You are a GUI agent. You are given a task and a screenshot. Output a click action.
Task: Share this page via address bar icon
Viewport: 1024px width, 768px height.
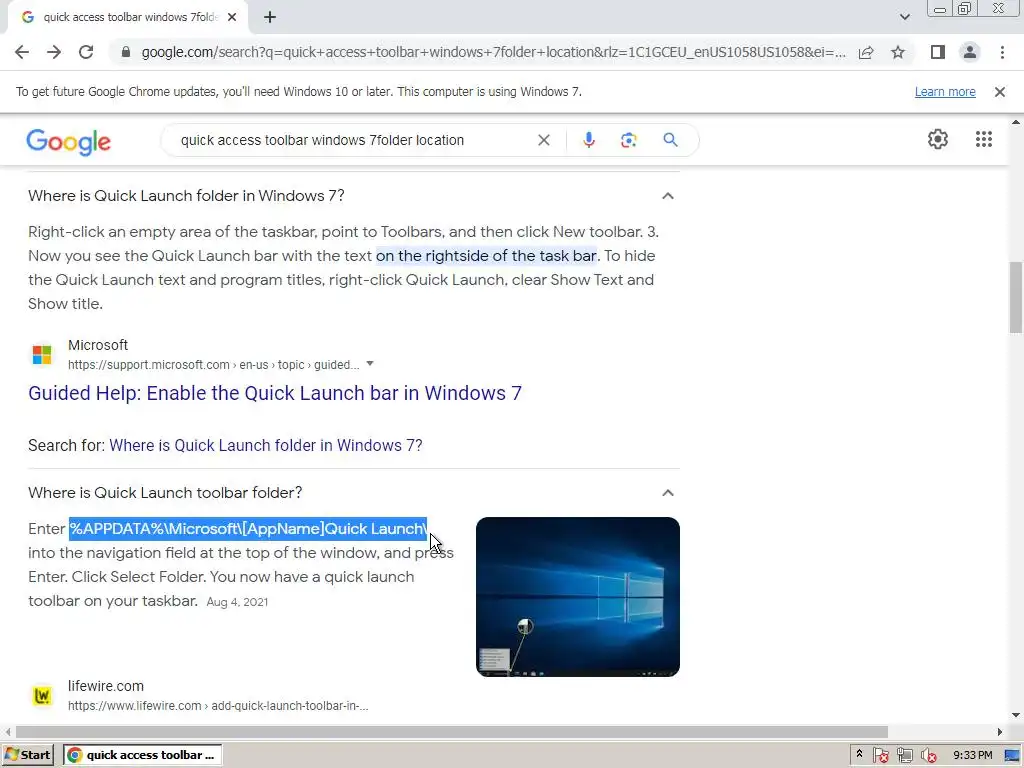[866, 52]
